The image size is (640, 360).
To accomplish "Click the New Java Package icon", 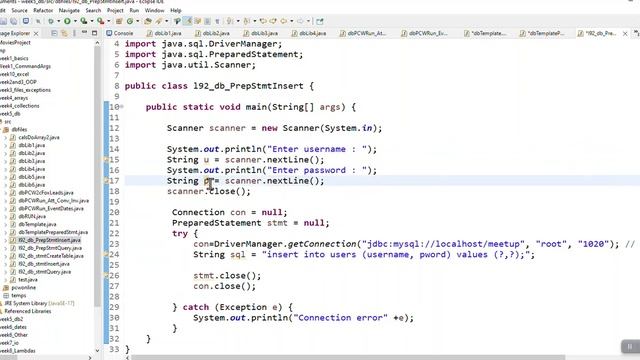I will pos(119,21).
